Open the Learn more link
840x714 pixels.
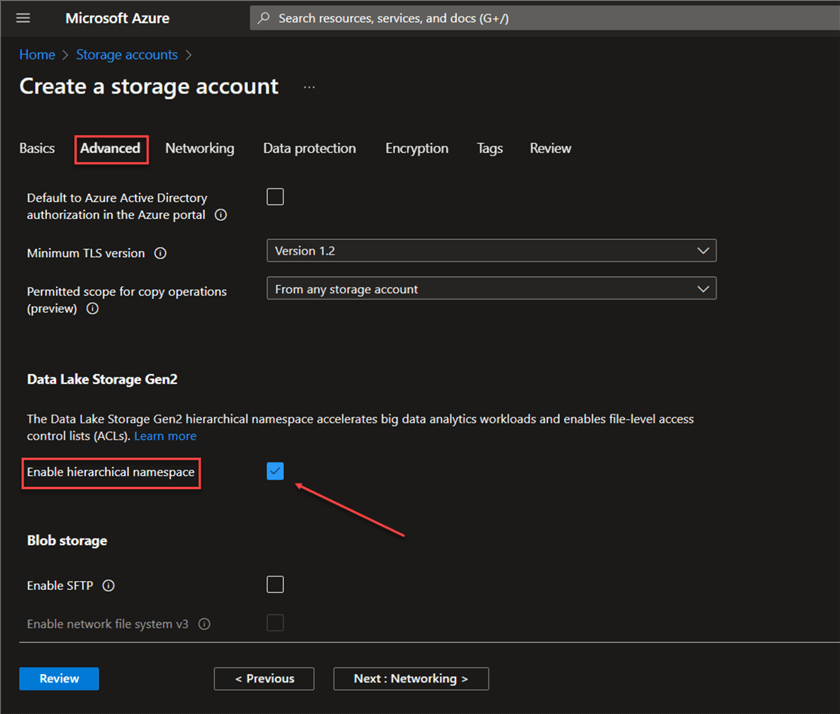pyautogui.click(x=165, y=436)
